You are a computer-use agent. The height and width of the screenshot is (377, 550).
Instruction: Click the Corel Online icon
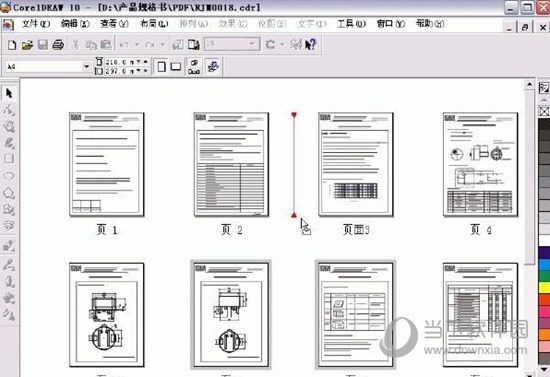point(296,45)
